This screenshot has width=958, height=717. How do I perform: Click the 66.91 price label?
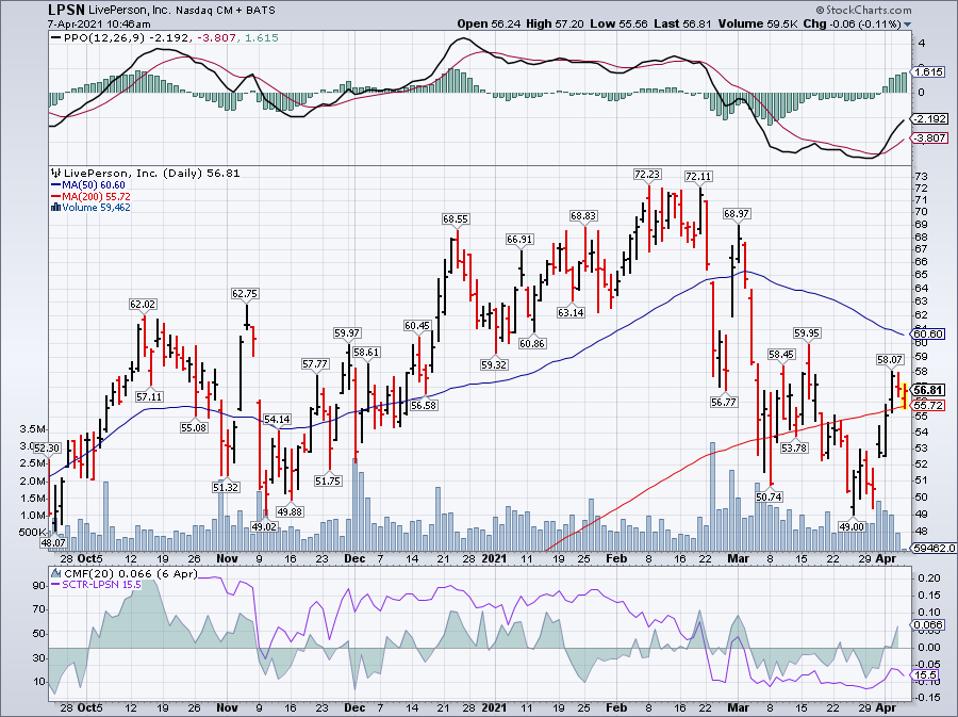pos(519,239)
